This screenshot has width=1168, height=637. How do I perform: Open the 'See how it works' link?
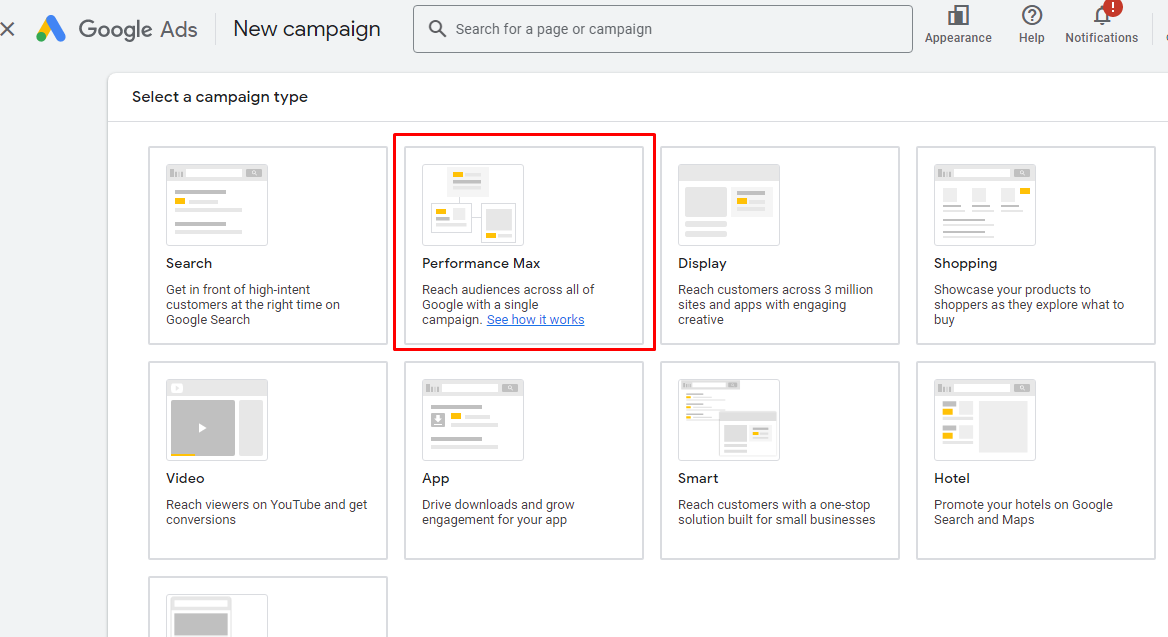tap(536, 320)
